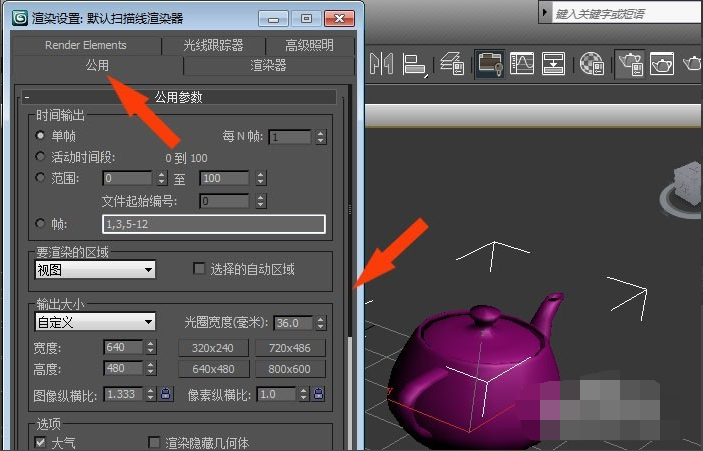Click the 宽度 width spinner arrows

(x=151, y=347)
